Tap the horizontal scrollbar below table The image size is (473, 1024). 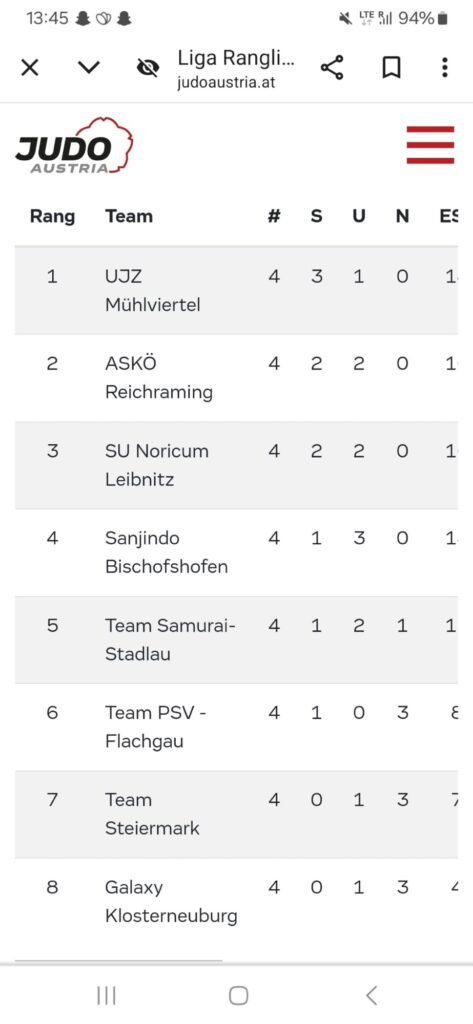[118, 960]
